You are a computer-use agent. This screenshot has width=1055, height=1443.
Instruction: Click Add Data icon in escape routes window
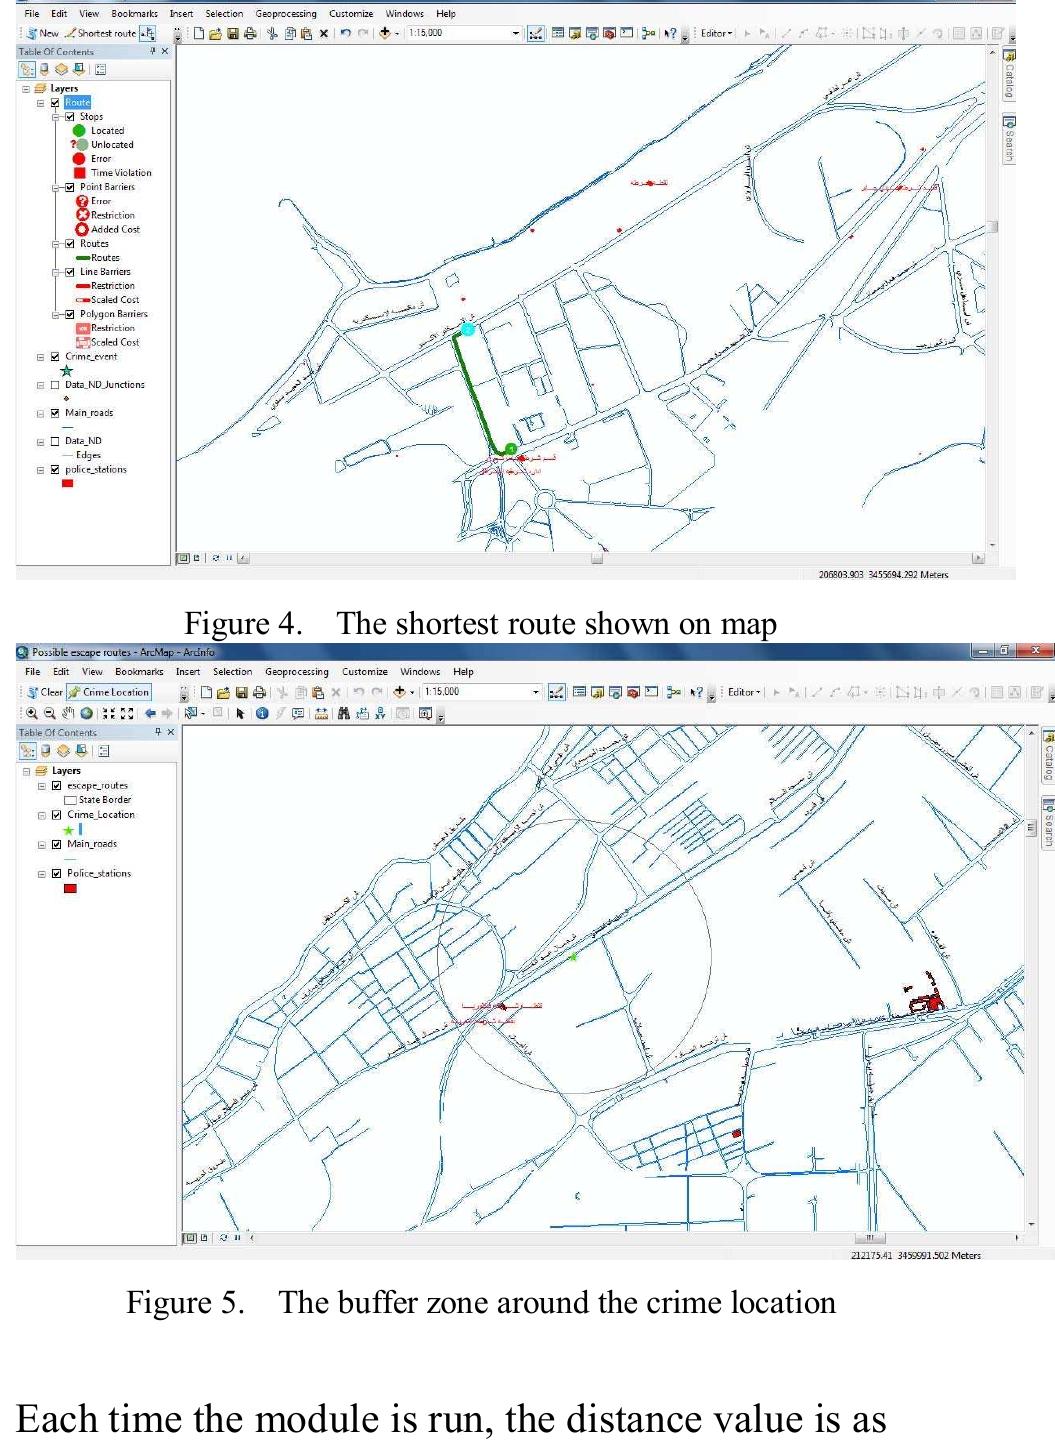[x=399, y=692]
